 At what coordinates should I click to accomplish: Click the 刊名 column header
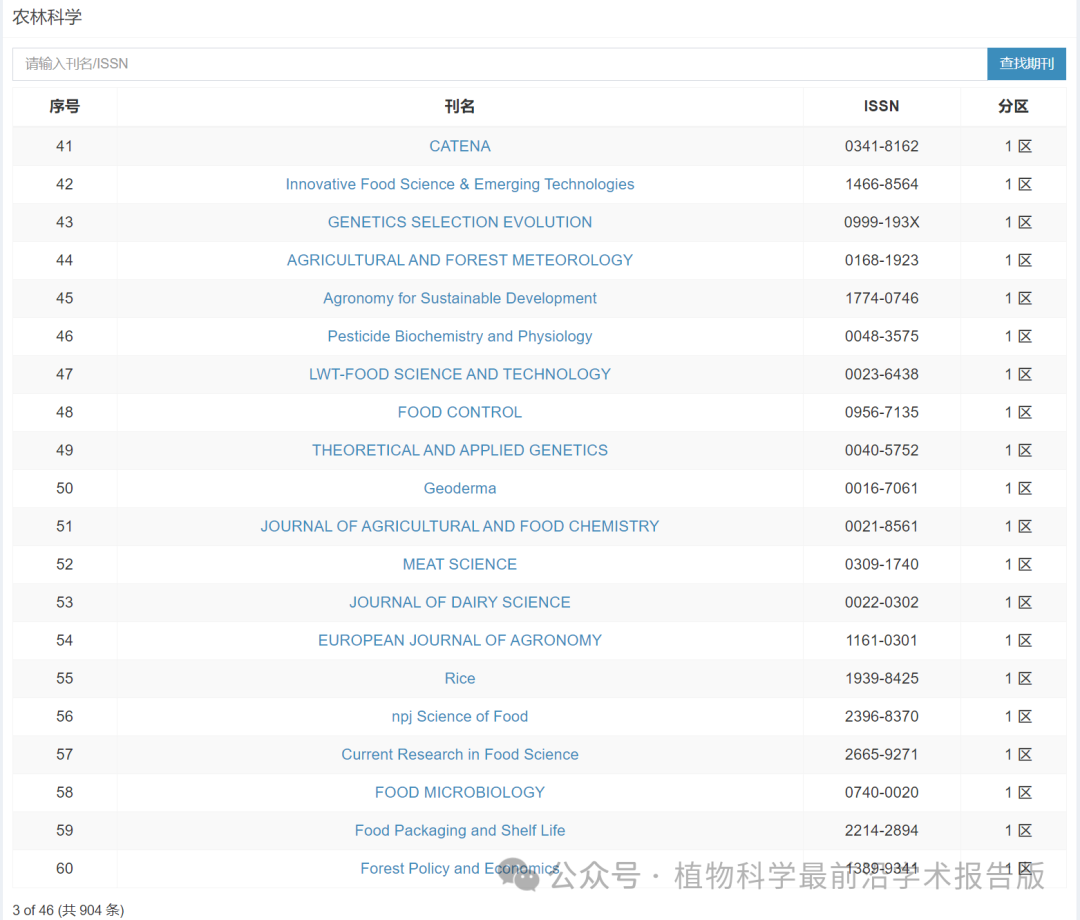pos(460,106)
